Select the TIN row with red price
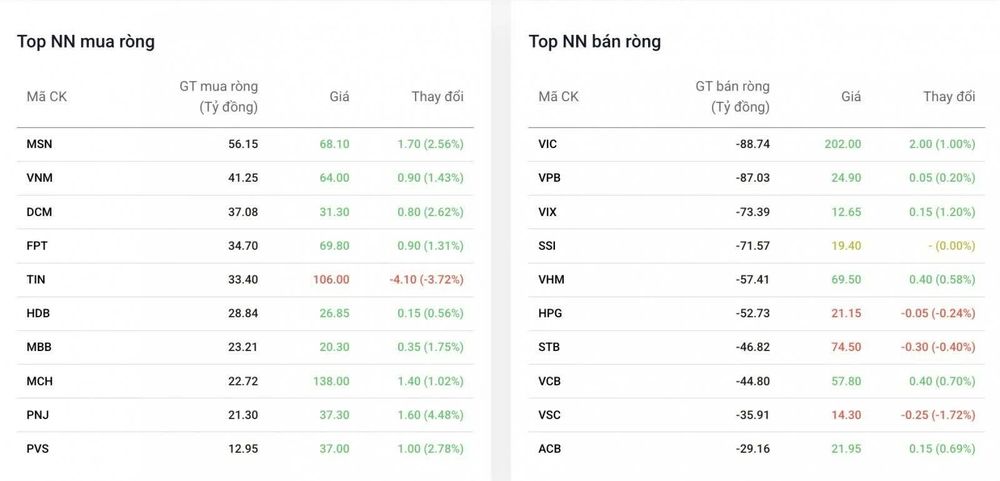Viewport: 1000px width, 481px height. 245,279
